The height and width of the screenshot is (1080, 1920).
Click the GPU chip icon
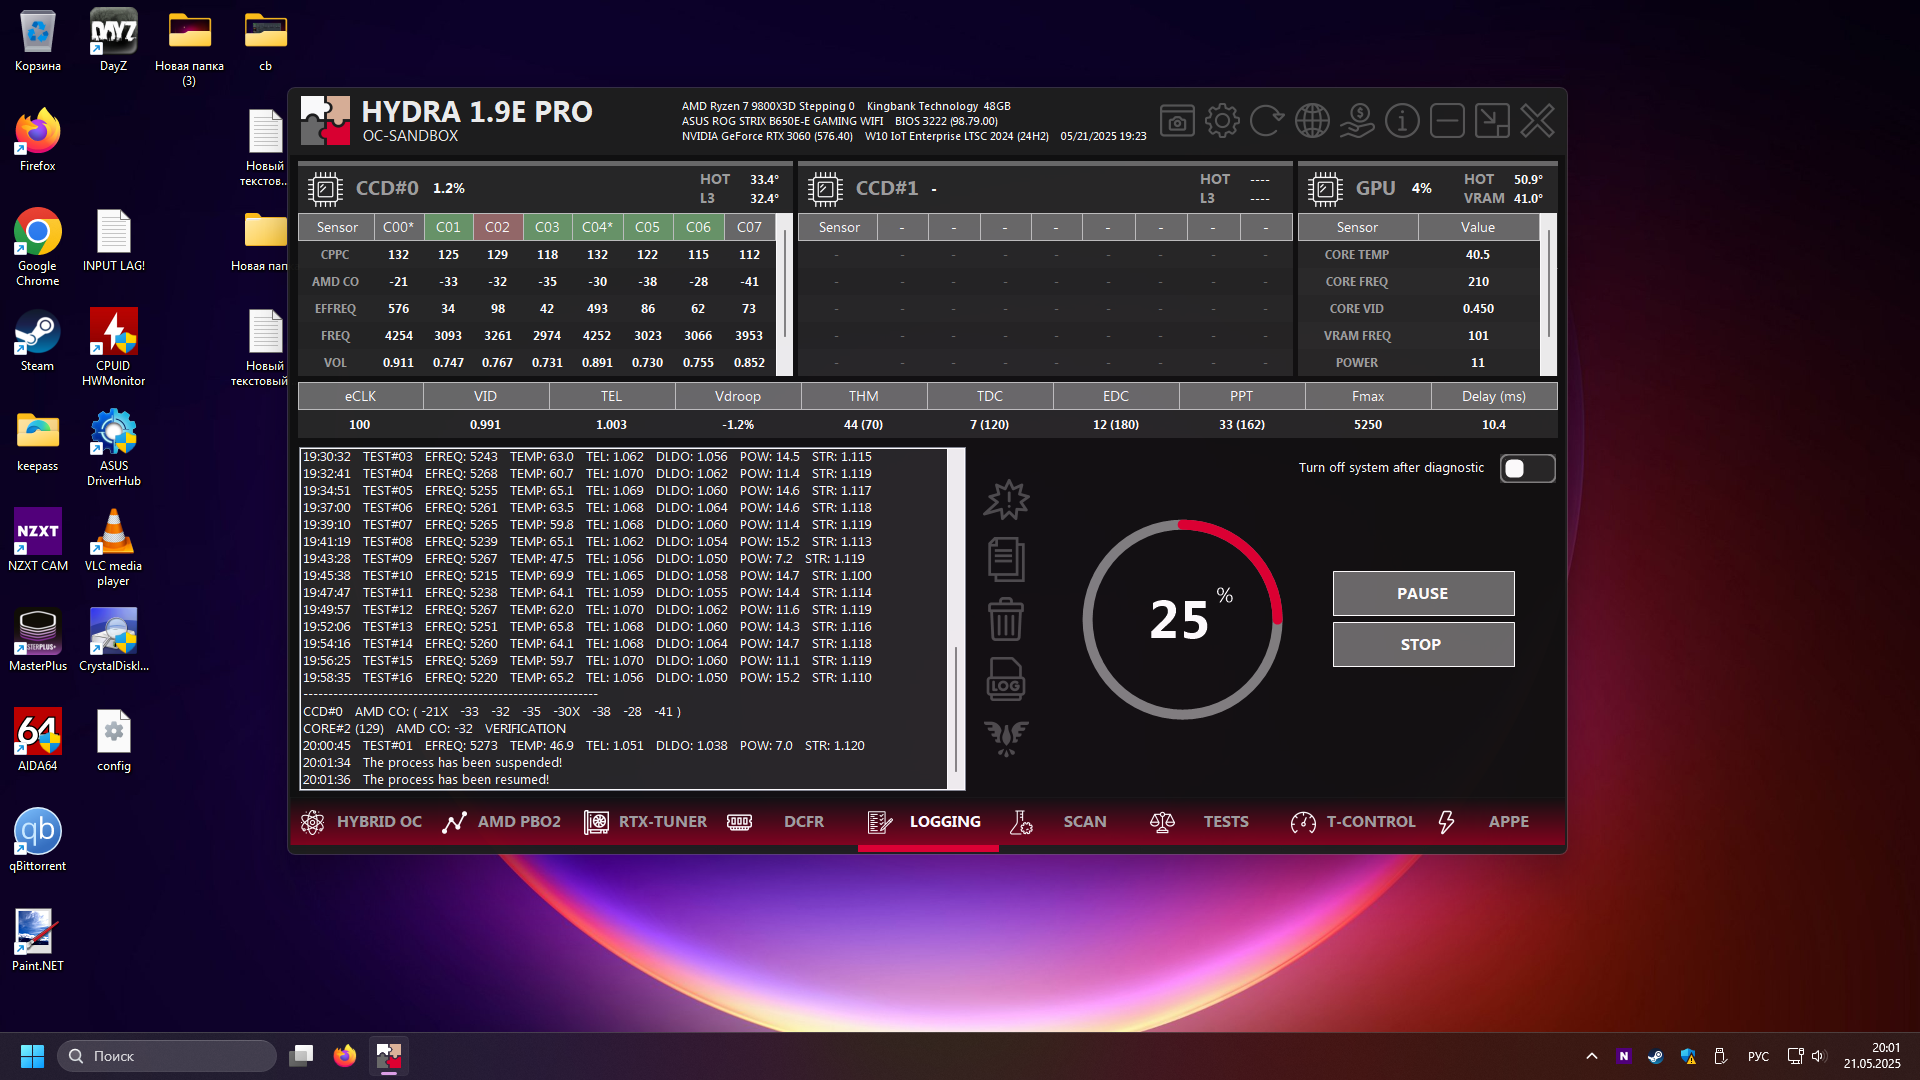tap(1325, 188)
